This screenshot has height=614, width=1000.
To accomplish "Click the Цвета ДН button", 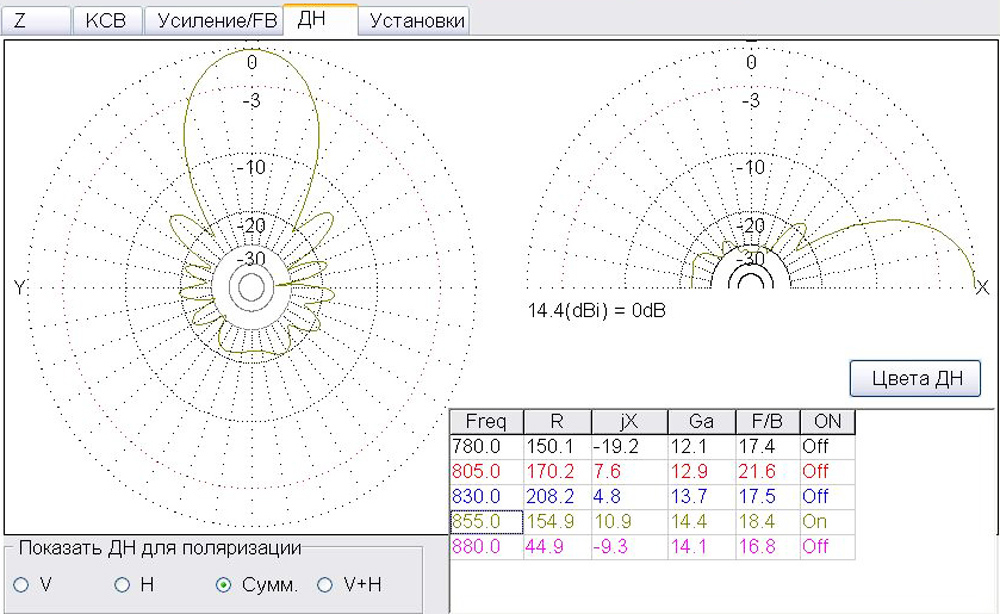I will (x=914, y=379).
